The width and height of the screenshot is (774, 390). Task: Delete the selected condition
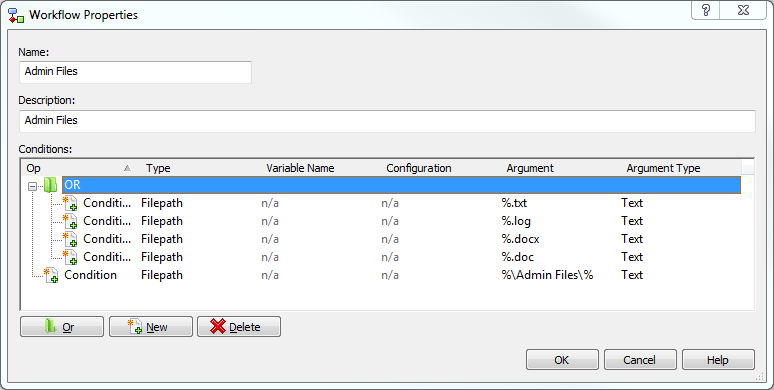coord(239,327)
